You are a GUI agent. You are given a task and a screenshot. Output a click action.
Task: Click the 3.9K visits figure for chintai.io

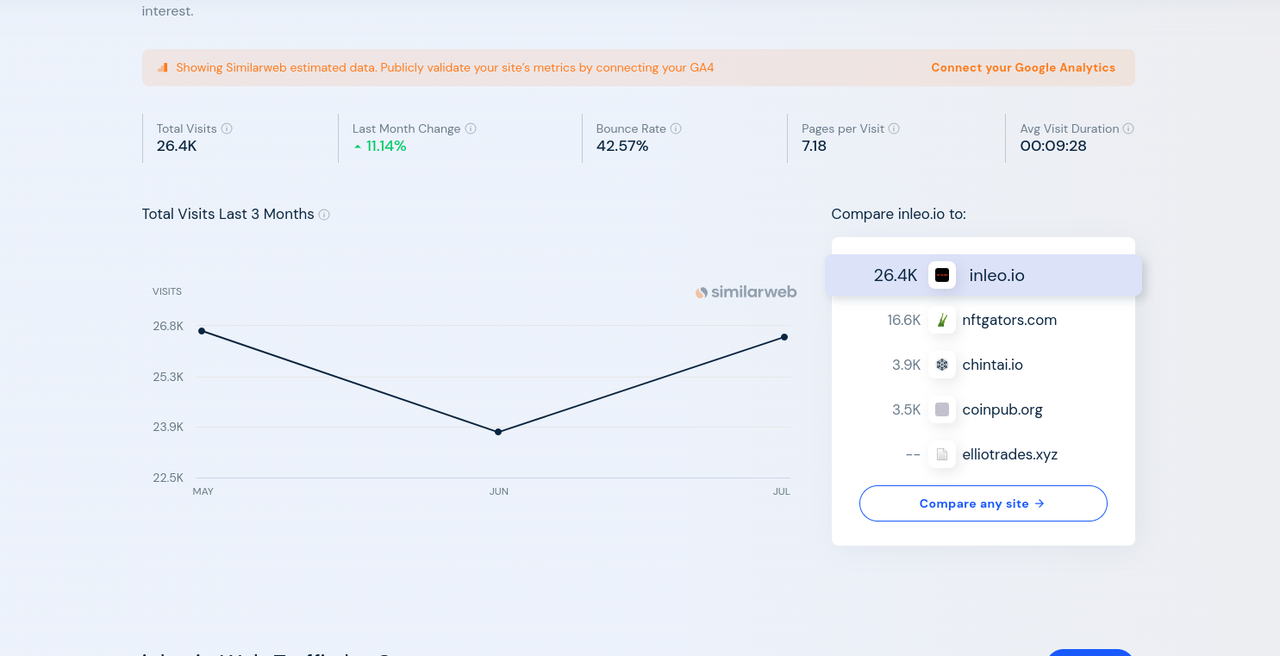click(x=906, y=365)
